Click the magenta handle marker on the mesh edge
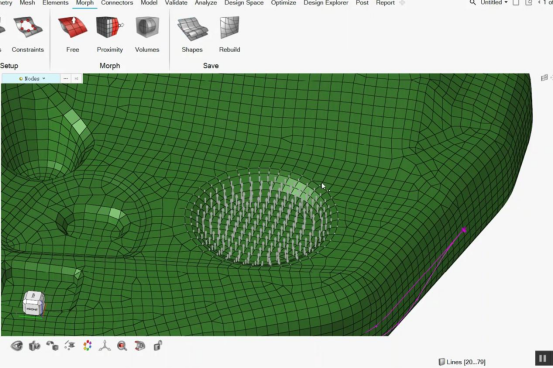 coord(464,230)
